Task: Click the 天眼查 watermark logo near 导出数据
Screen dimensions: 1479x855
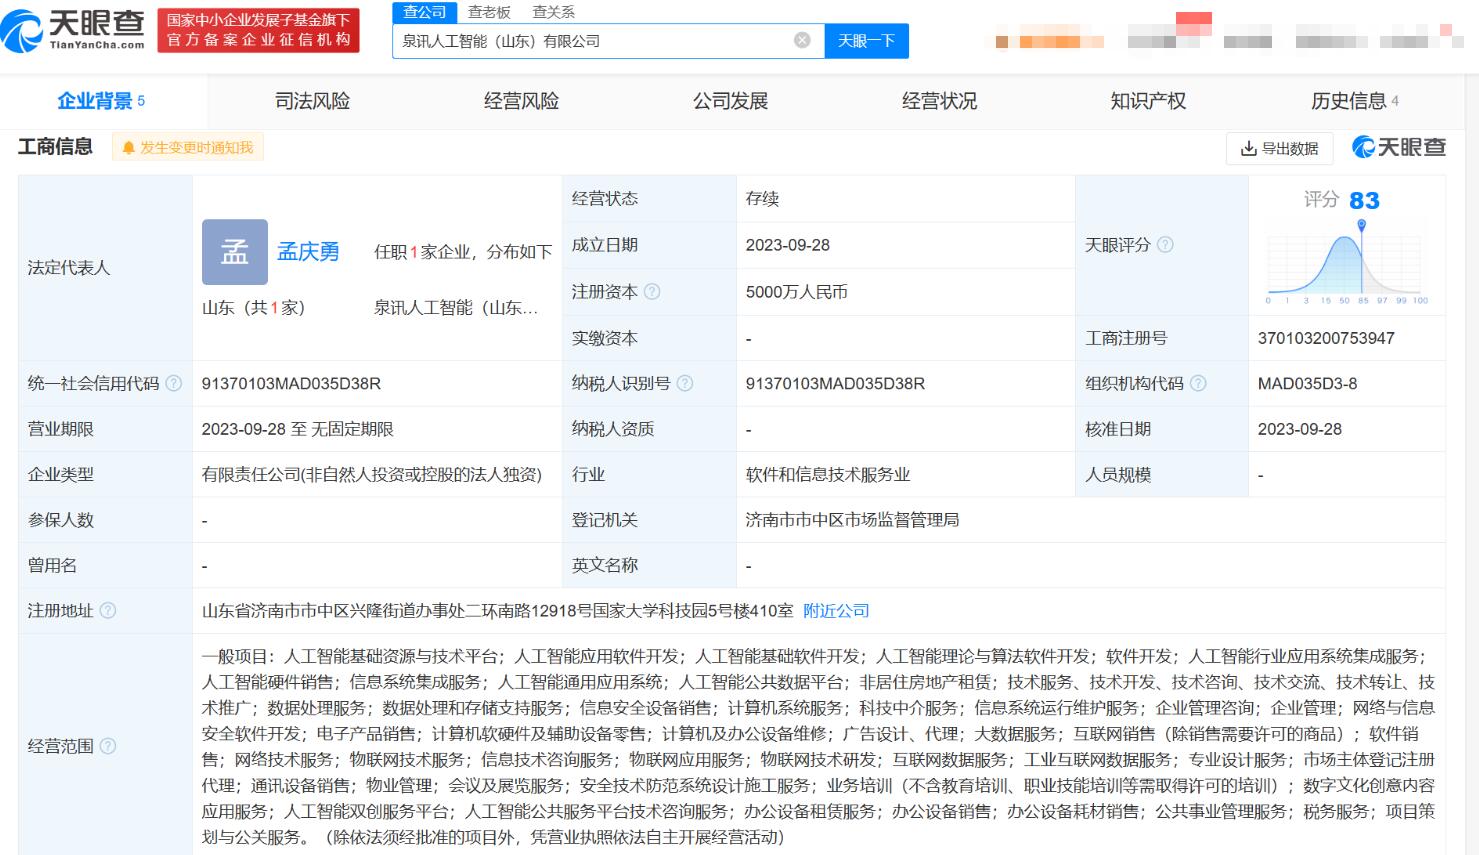Action: pyautogui.click(x=1398, y=146)
